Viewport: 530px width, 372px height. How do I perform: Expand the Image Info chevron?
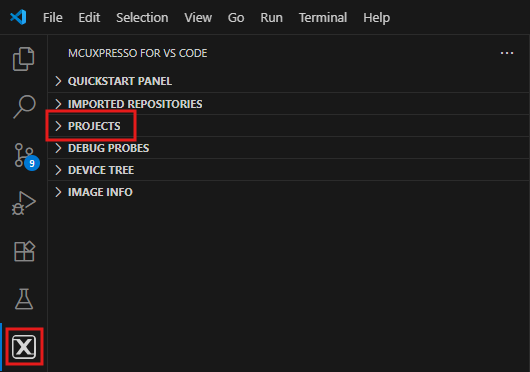[58, 192]
